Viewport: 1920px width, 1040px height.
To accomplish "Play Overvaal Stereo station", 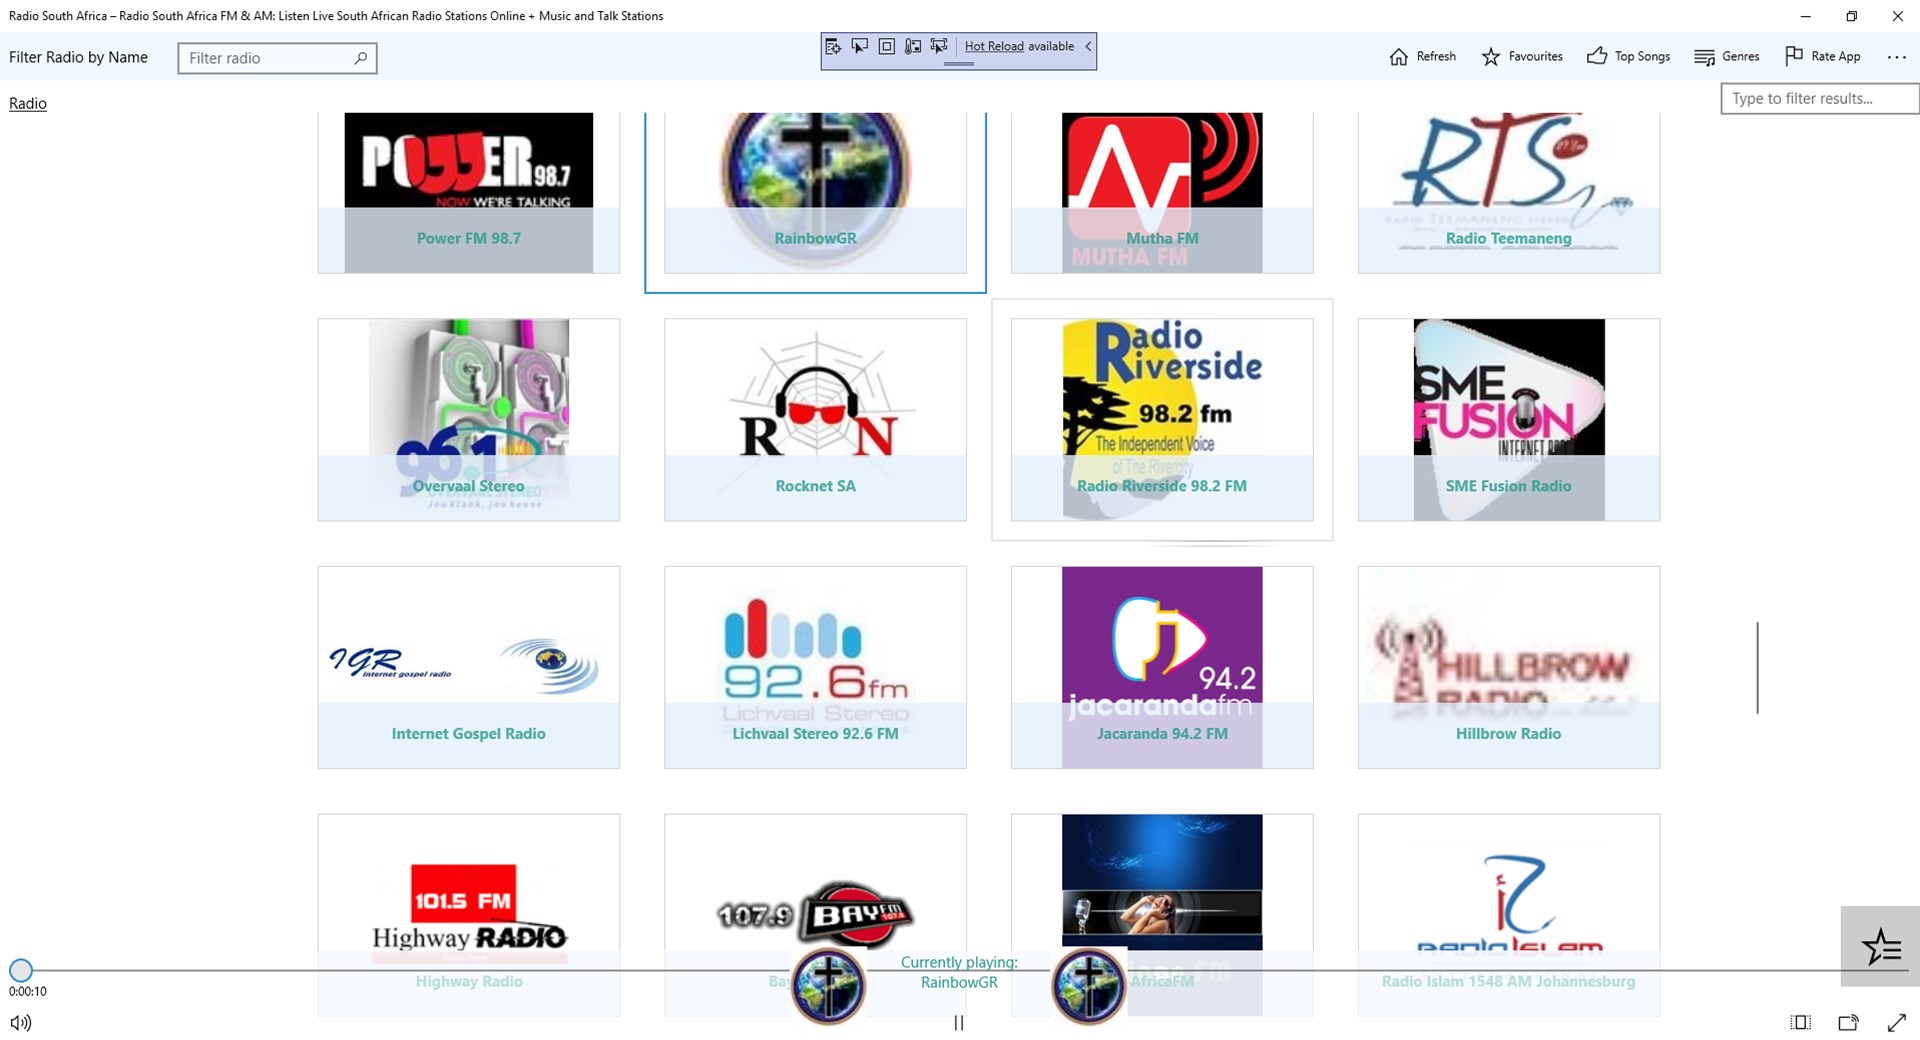I will pos(469,420).
